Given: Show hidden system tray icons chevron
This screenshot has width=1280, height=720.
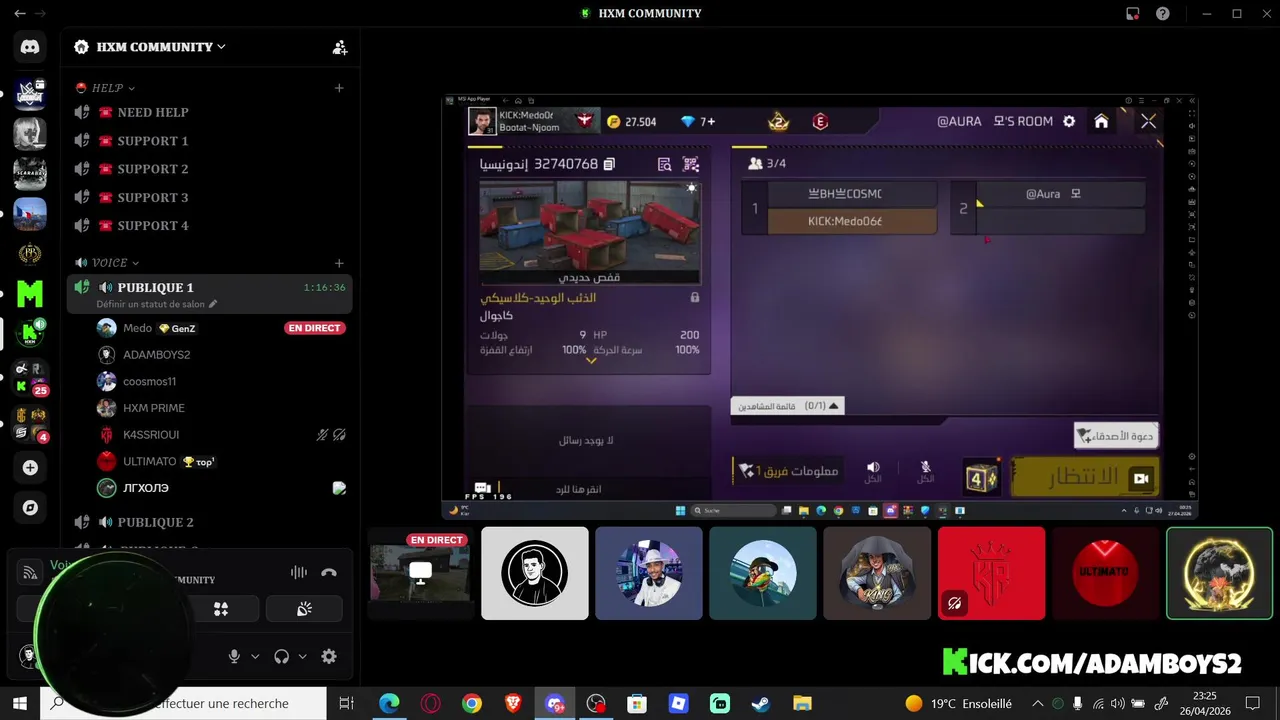Looking at the screenshot, I should 1037,703.
